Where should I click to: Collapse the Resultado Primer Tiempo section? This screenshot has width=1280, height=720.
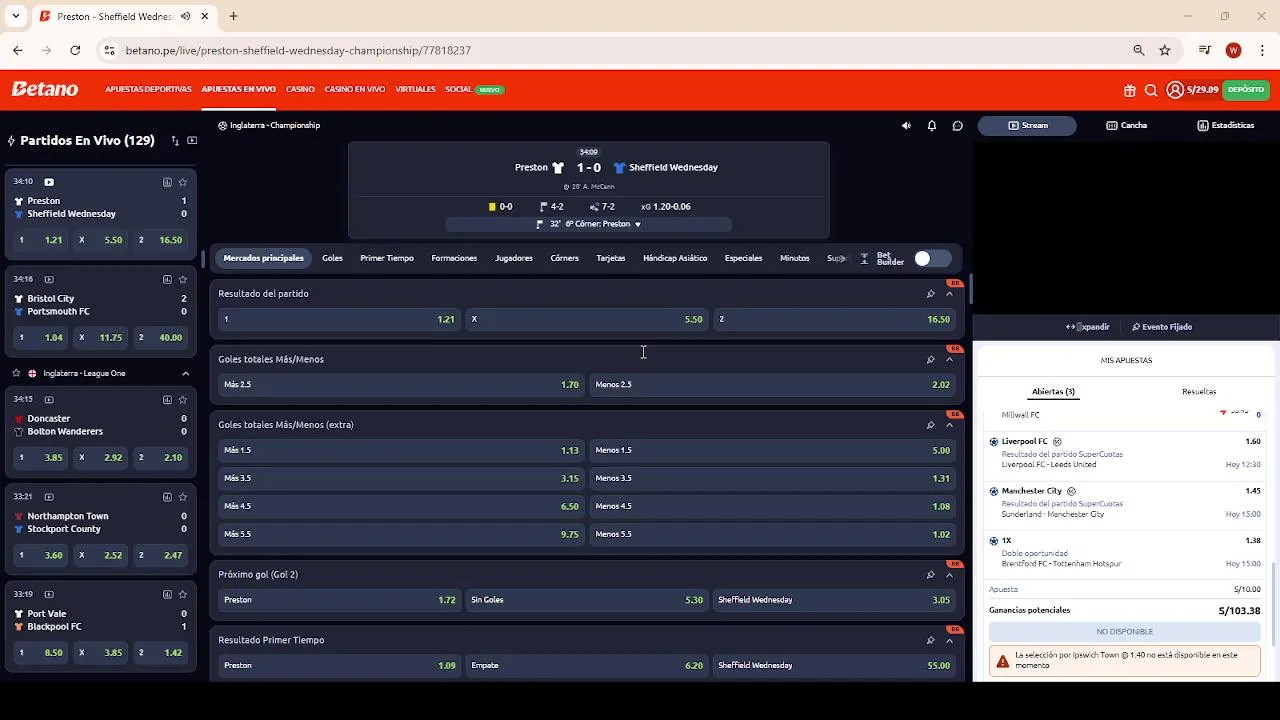pyautogui.click(x=949, y=641)
